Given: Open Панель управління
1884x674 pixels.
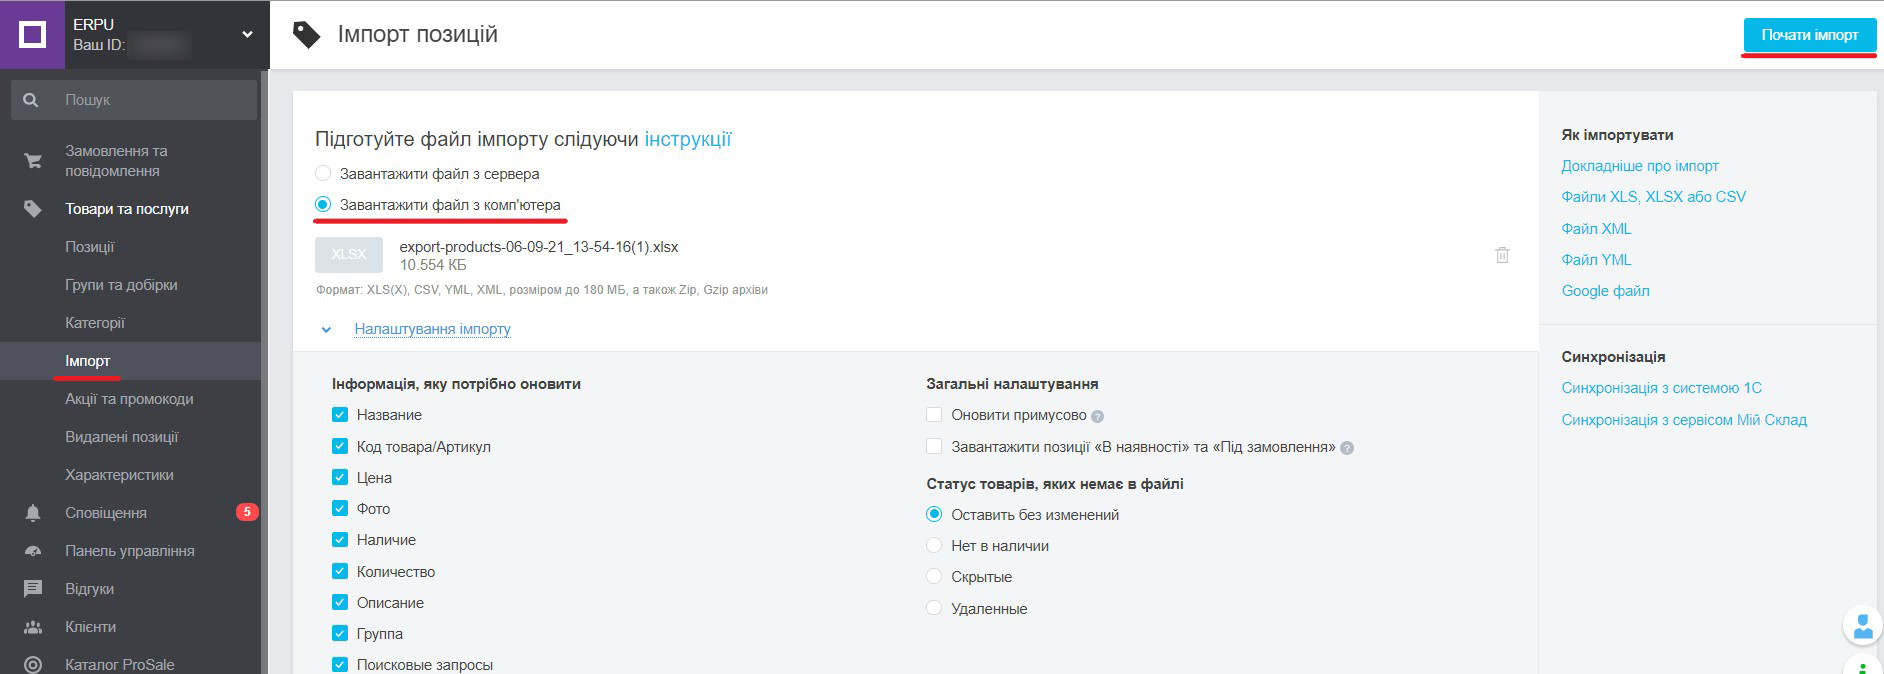Looking at the screenshot, I should click(130, 551).
